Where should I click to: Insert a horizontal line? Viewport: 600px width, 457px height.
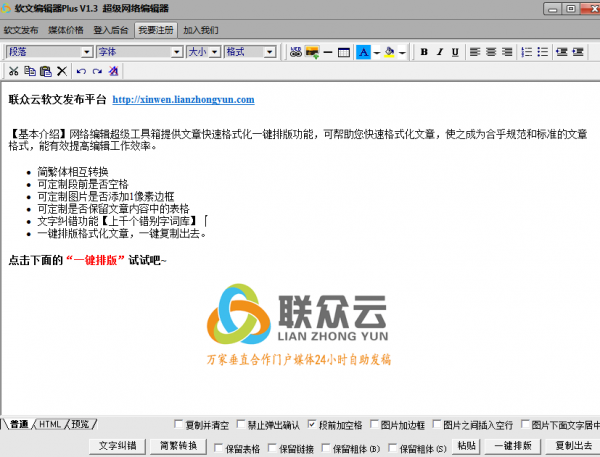[328, 52]
